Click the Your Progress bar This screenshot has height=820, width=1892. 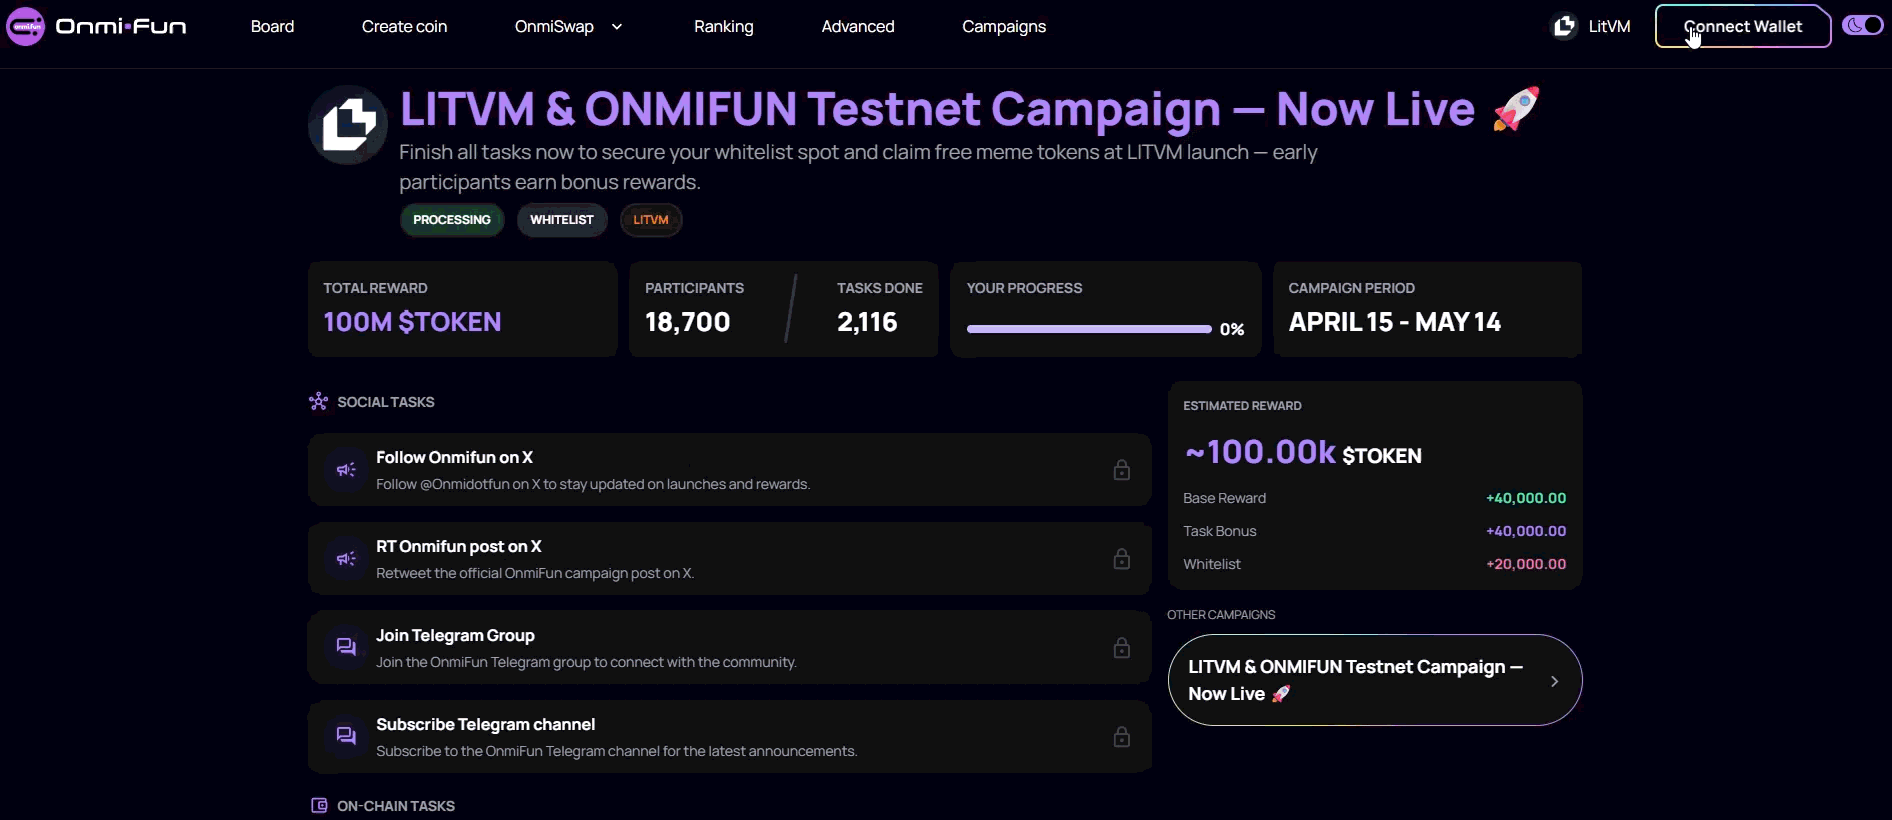[1088, 329]
